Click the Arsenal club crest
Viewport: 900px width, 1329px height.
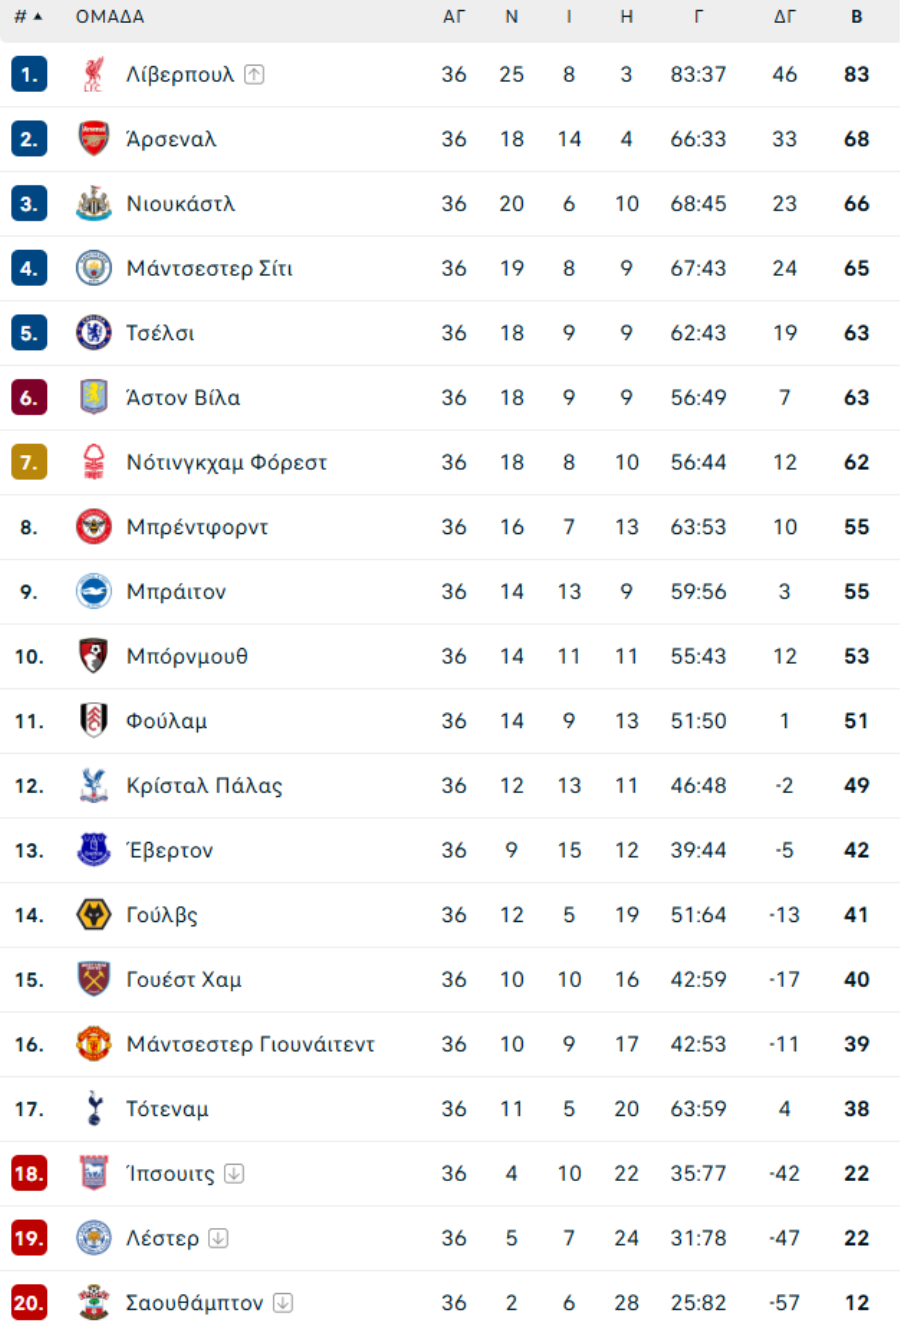point(94,139)
